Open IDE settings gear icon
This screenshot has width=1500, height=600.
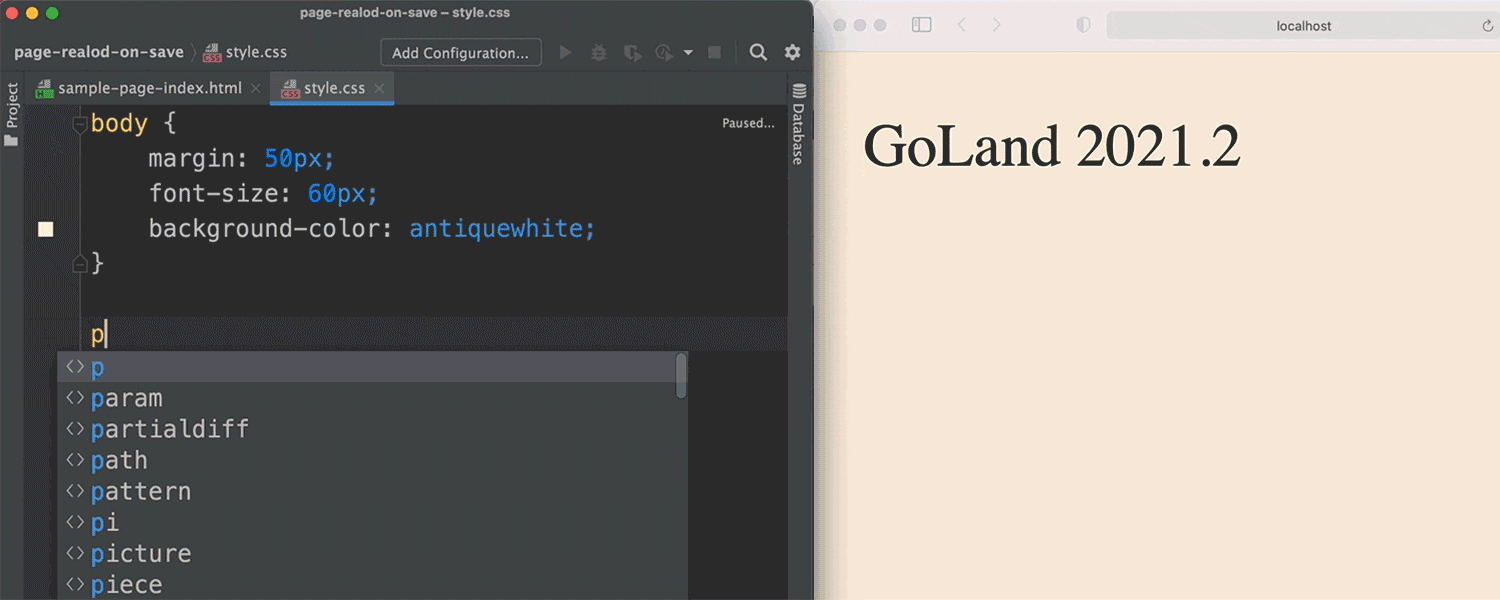point(792,53)
